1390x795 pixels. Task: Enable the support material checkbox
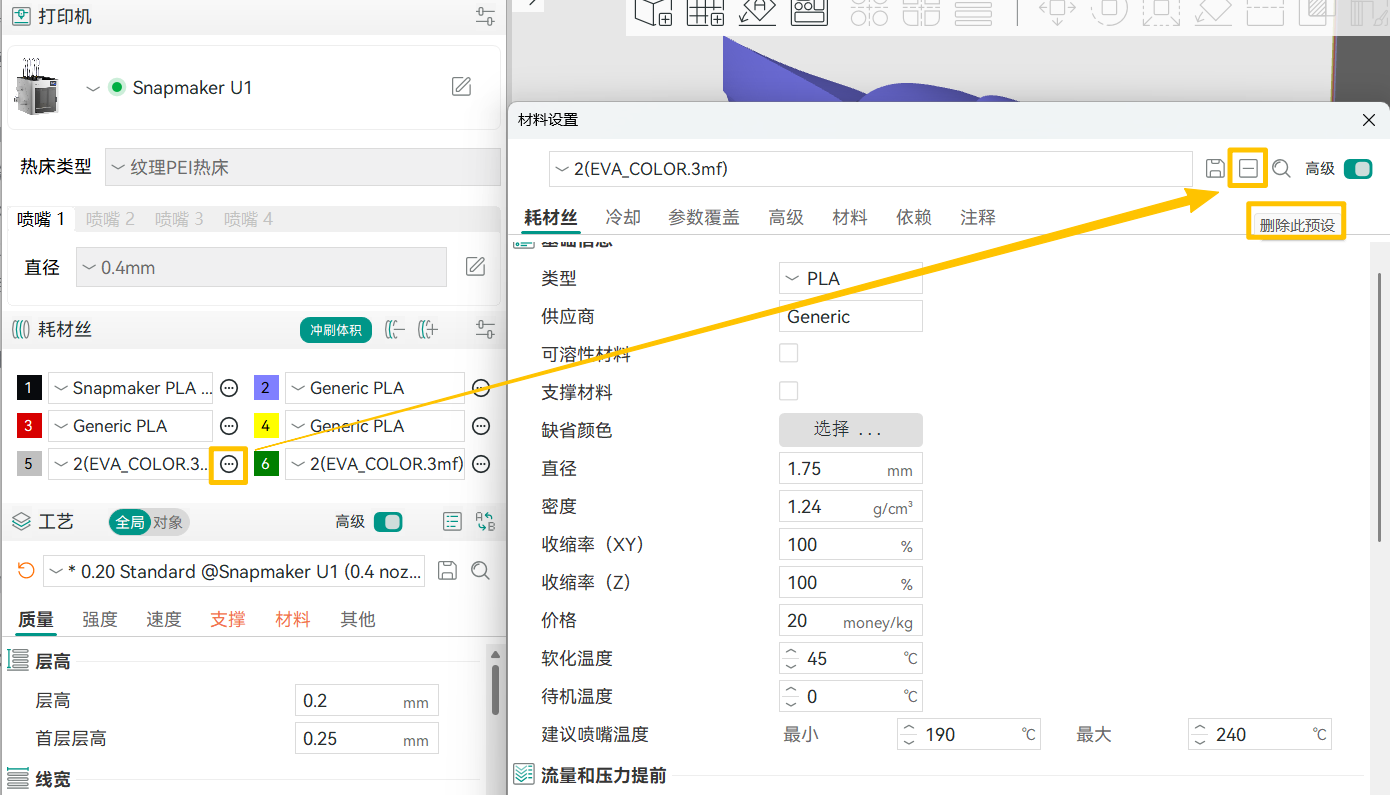[789, 391]
